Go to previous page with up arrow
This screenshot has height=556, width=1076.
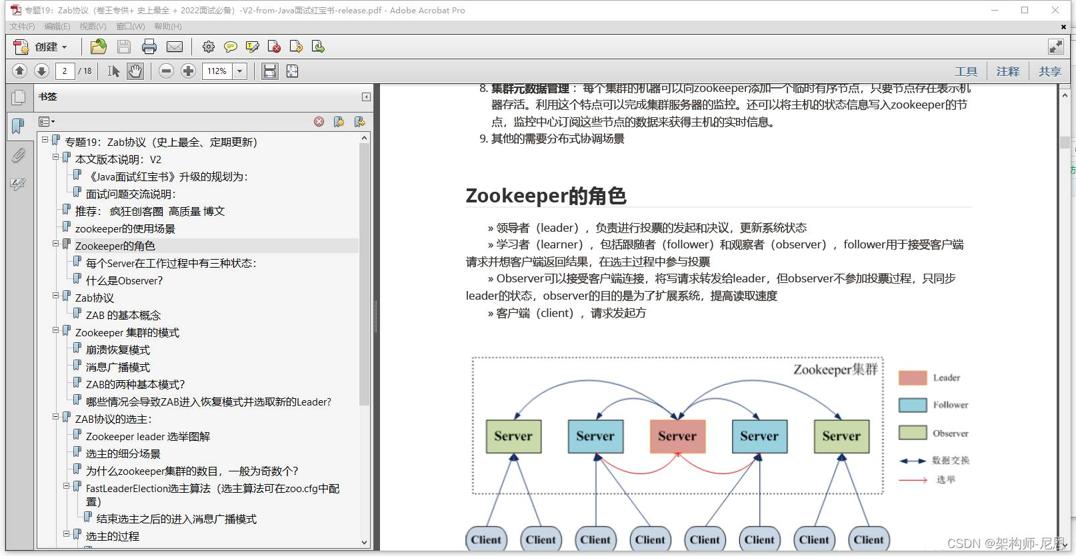(x=20, y=71)
